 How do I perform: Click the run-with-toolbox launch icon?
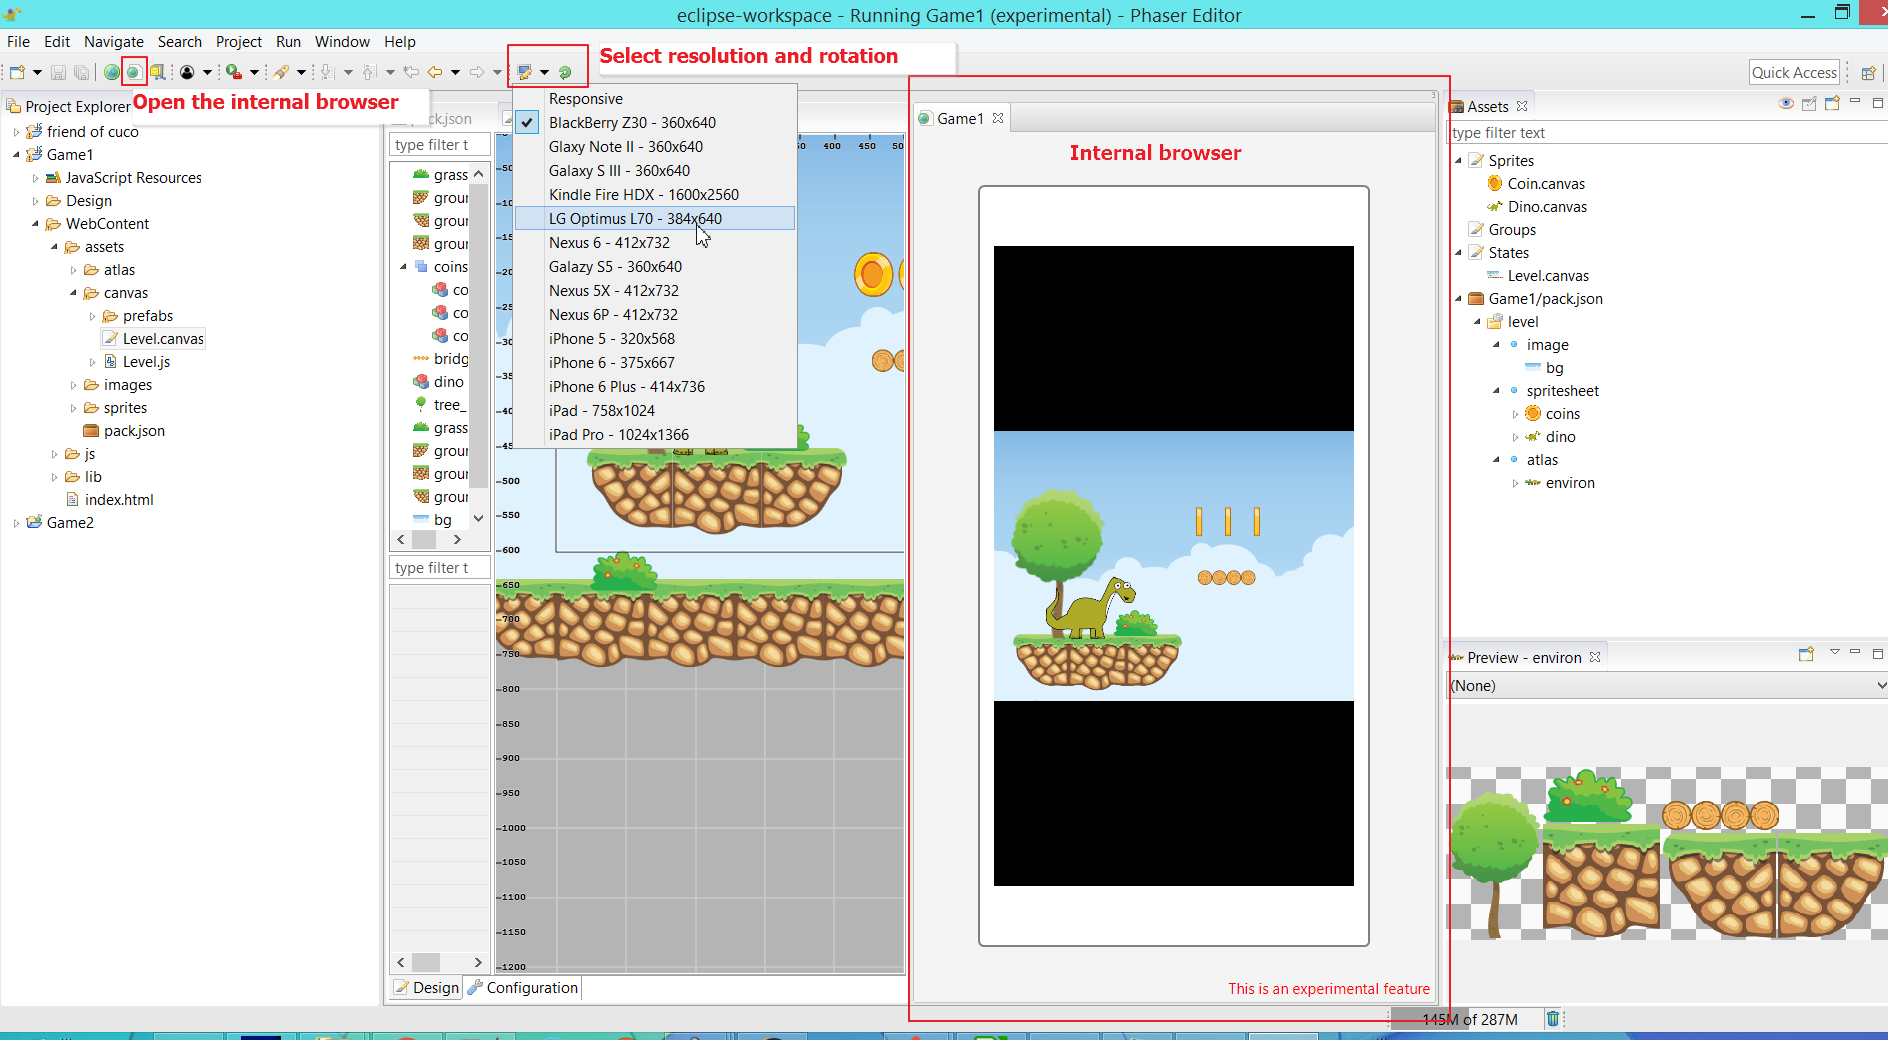(233, 72)
